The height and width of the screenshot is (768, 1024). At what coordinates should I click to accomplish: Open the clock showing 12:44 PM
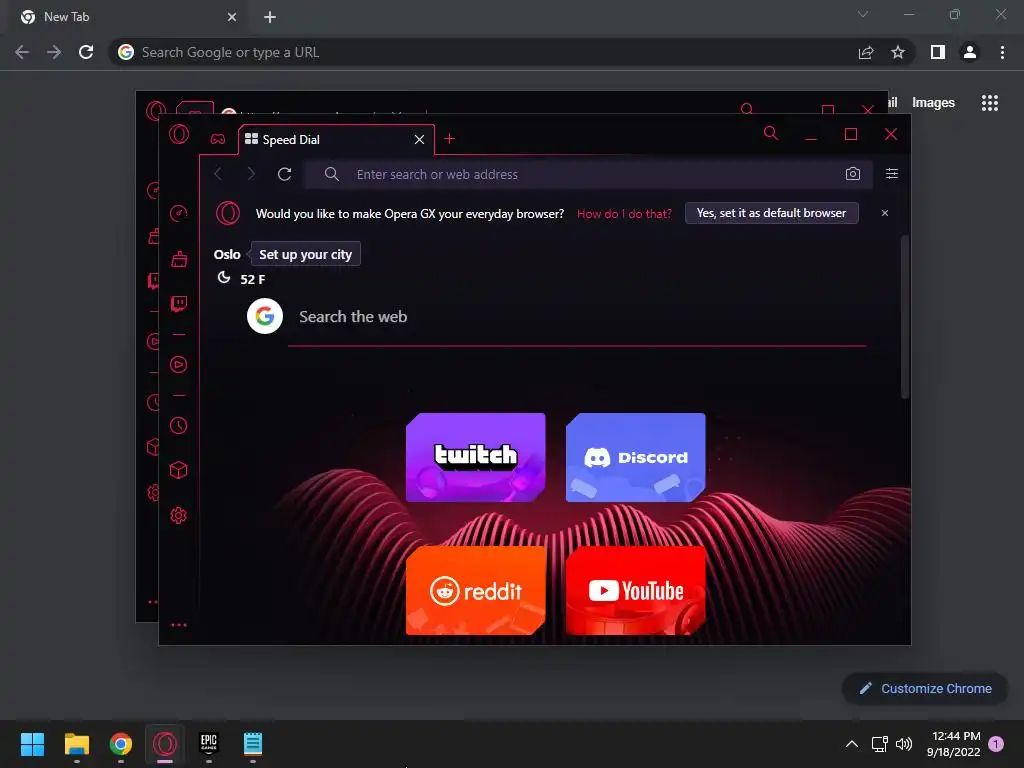pos(953,744)
